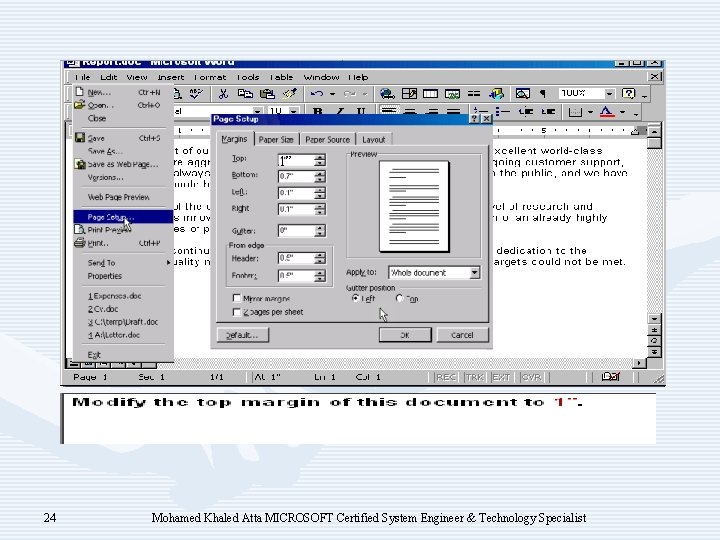Screen dimensions: 720x540
Task: Toggle the TRK track changes indicator
Action: click(474, 377)
